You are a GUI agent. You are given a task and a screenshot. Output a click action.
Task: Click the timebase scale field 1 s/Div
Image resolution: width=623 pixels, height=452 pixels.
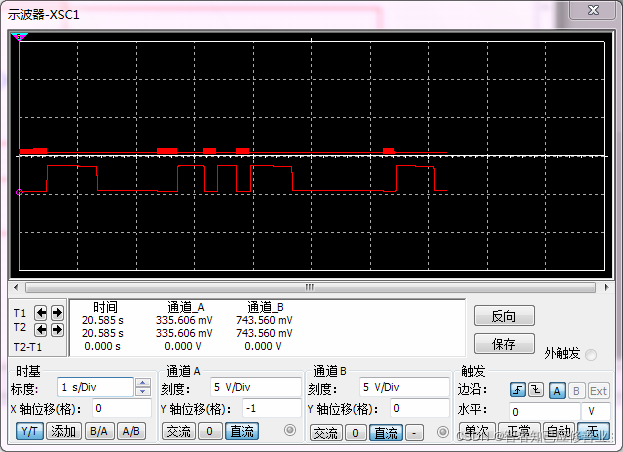95,387
